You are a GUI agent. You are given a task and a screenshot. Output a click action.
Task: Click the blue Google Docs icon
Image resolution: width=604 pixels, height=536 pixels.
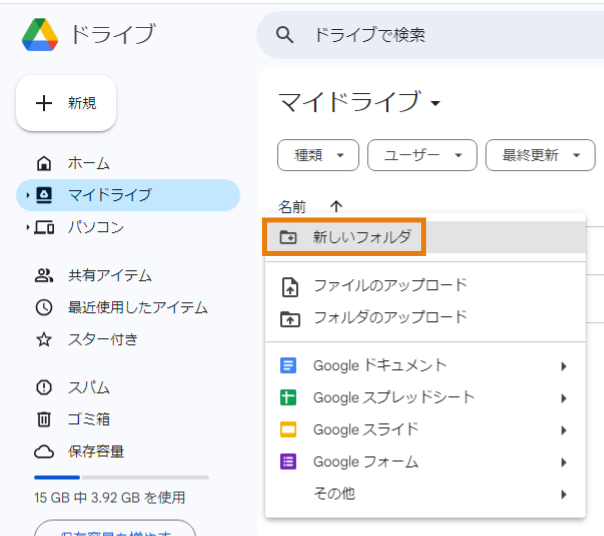tap(288, 365)
